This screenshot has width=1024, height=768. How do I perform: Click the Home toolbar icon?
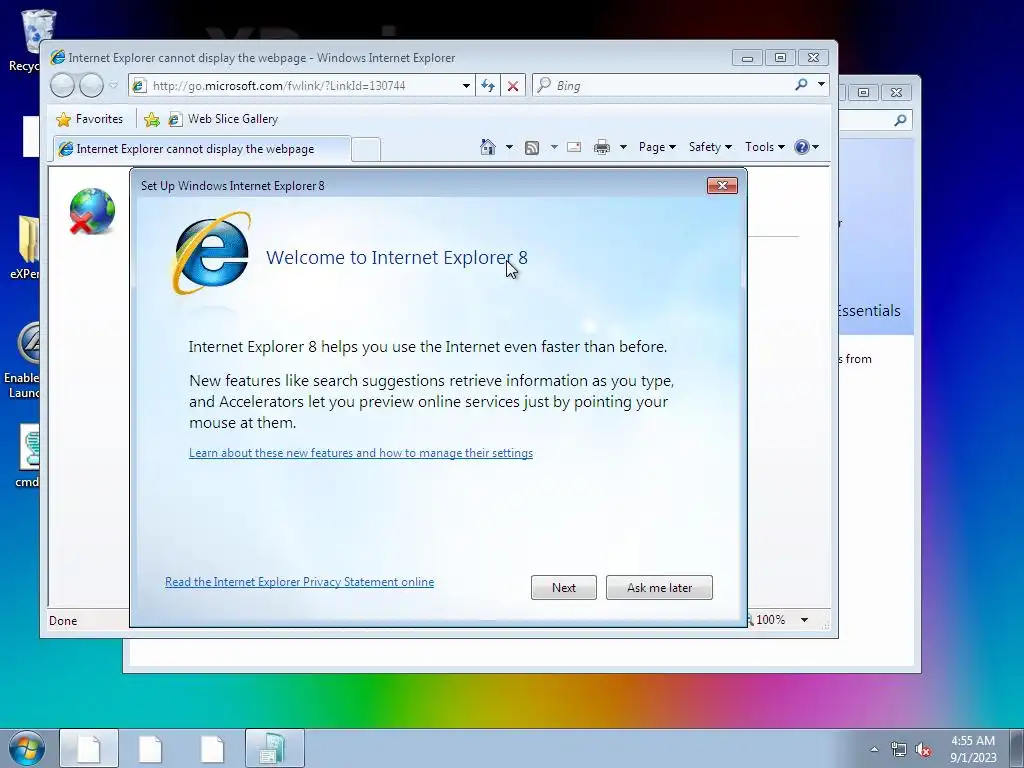tap(488, 147)
